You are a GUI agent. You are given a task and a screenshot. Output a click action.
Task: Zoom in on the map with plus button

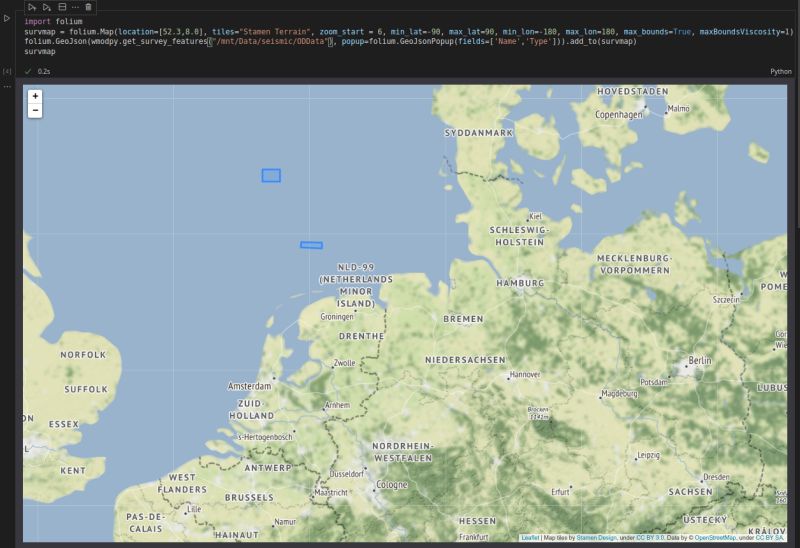(35, 96)
